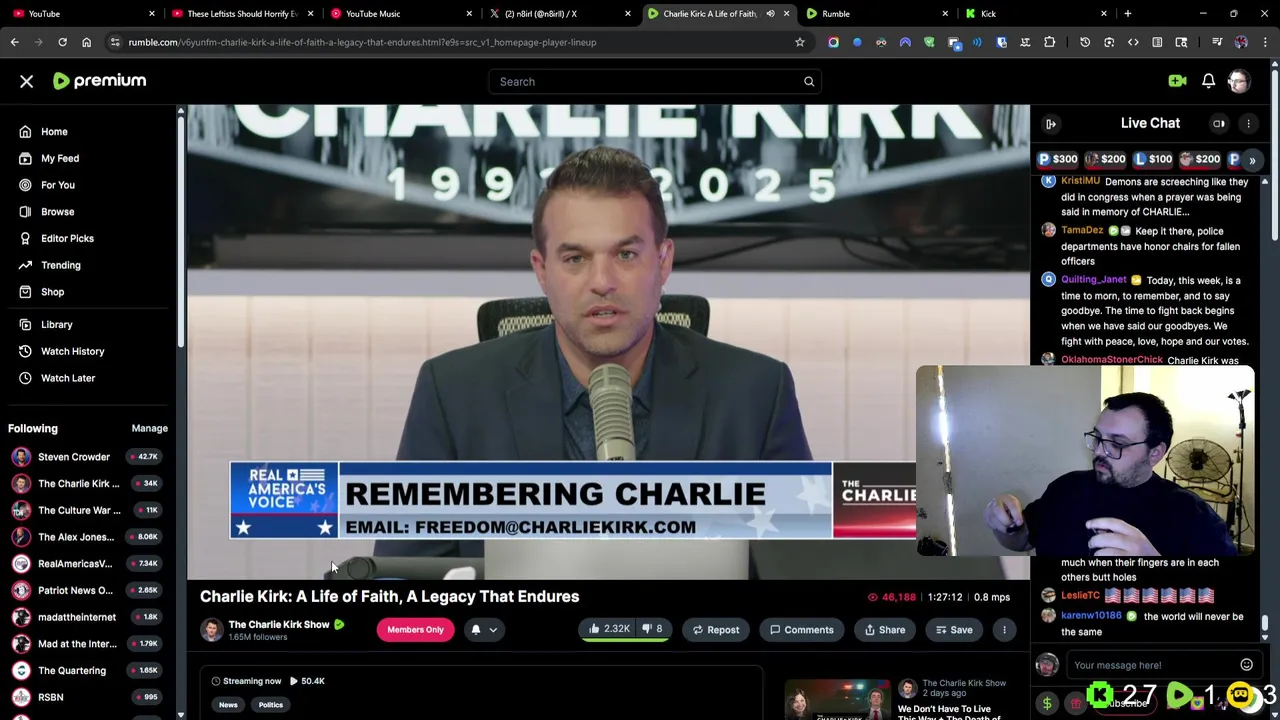
Task: Toggle the chat theater mode switch
Action: [x=1219, y=123]
